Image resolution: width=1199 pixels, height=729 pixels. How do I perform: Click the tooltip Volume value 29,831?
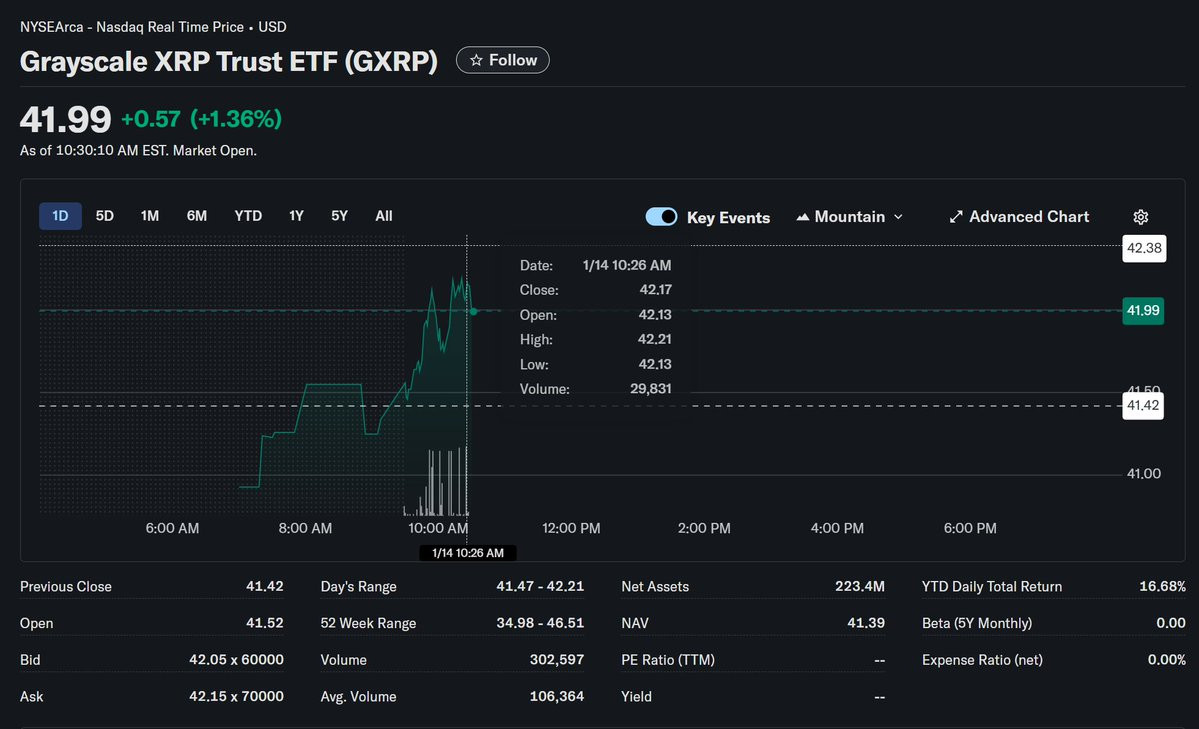[651, 389]
